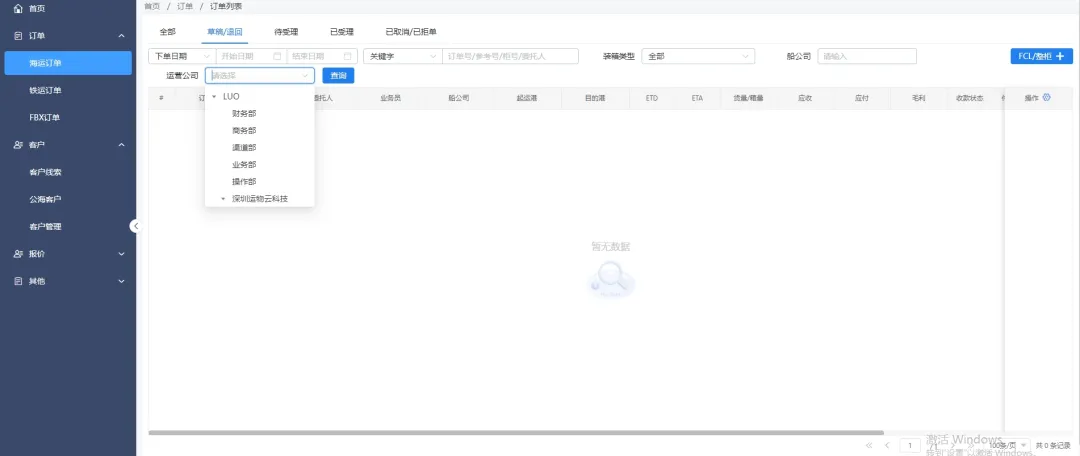Image resolution: width=1080 pixels, height=456 pixels.
Task: Select 海运订单 in the sidebar
Action: 68,63
